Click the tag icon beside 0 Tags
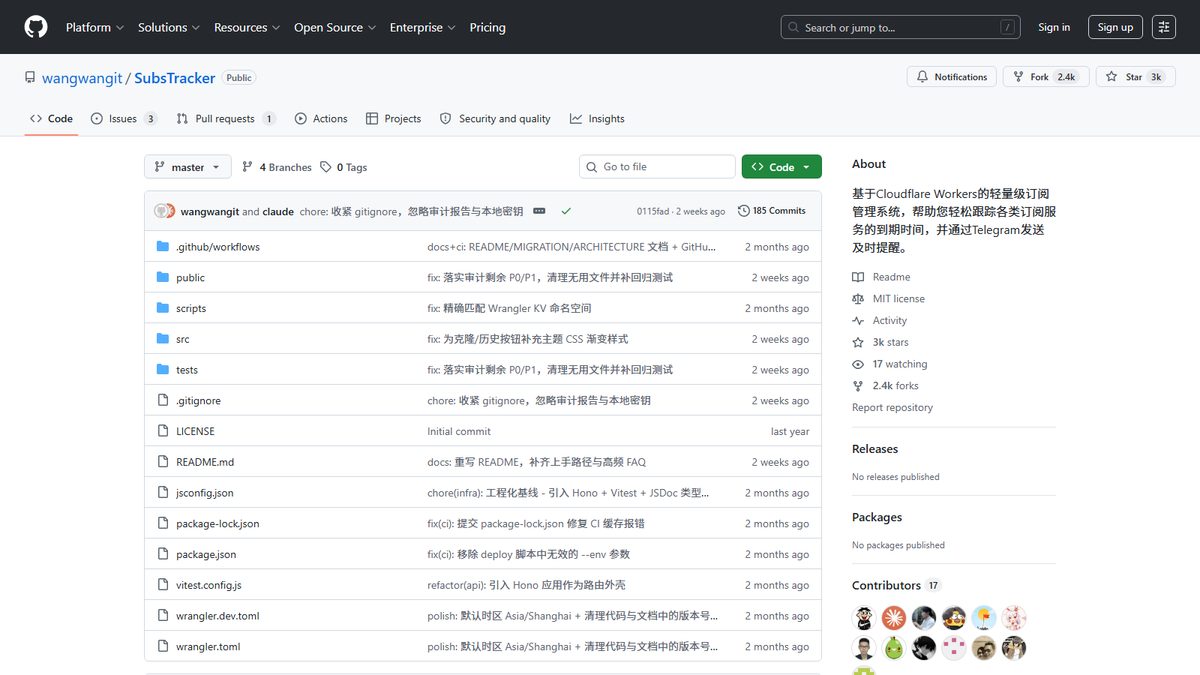Viewport: 1200px width, 675px height. (x=326, y=167)
